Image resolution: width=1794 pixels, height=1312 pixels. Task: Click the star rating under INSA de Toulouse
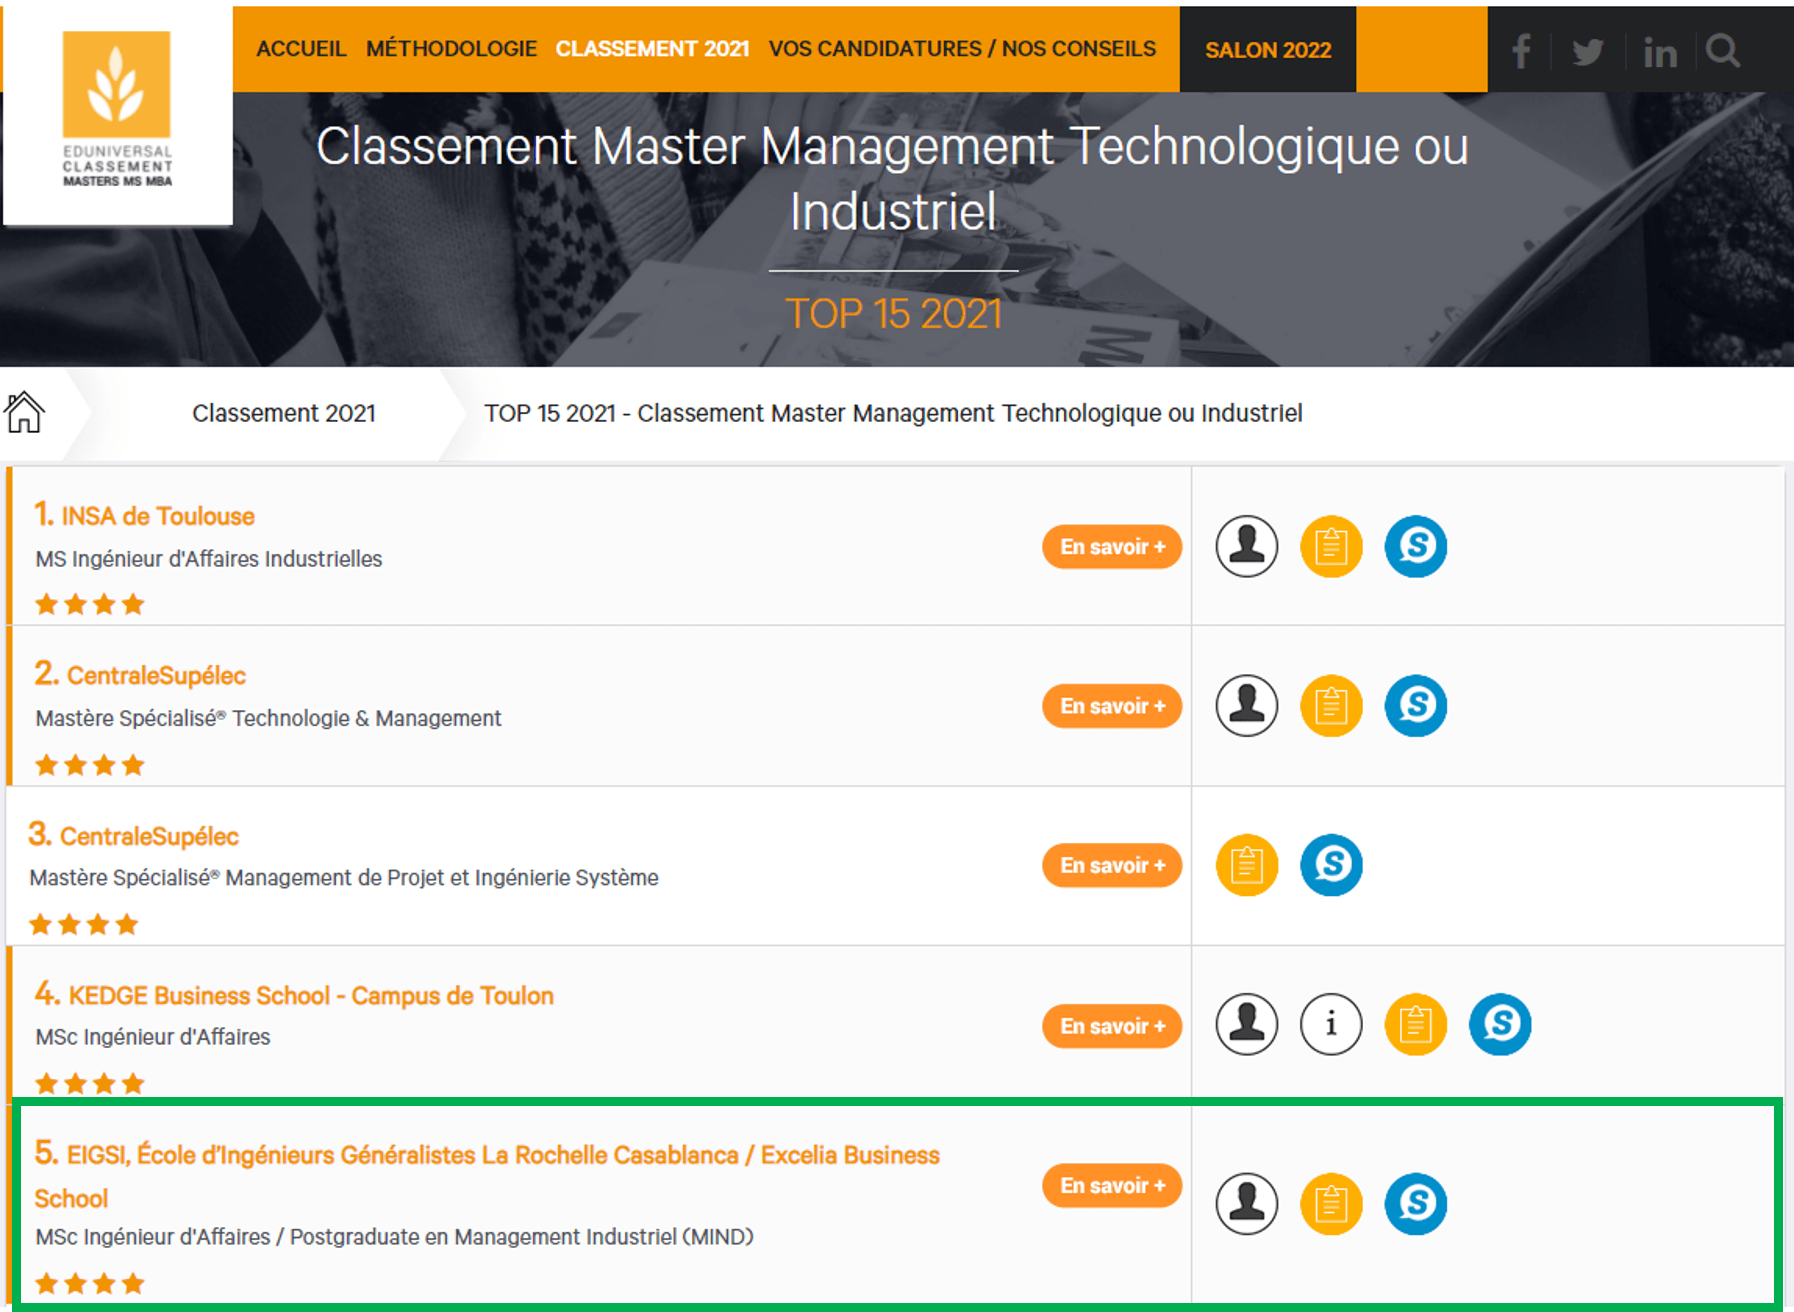pos(90,604)
